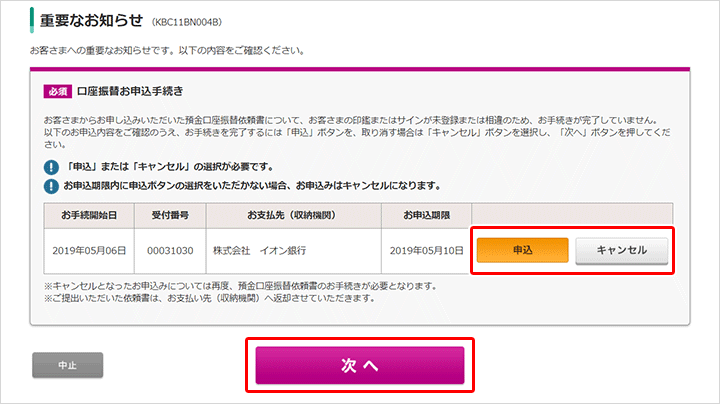This screenshot has width=720, height=404.
Task: Click the screen code KBC11BN004B
Action: click(188, 20)
